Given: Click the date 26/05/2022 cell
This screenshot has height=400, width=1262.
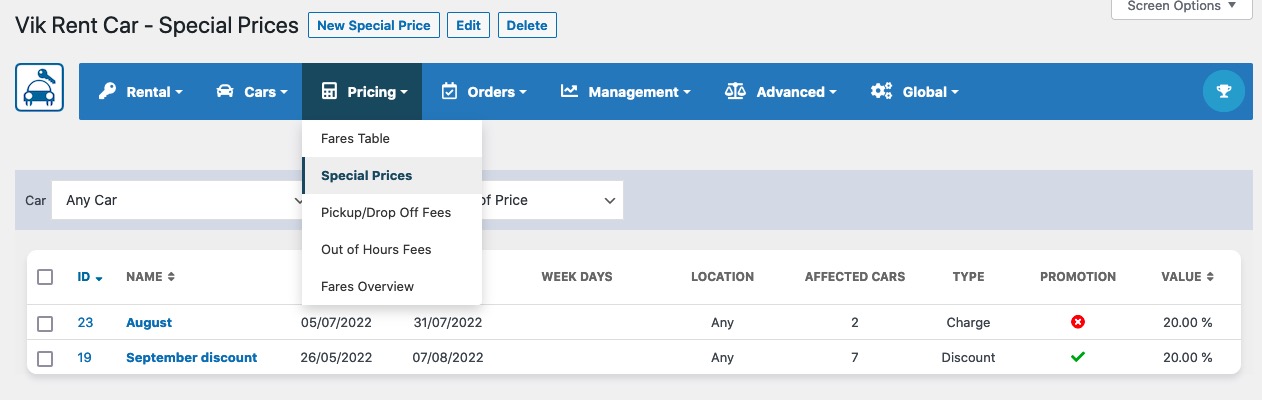Looking at the screenshot, I should coord(336,357).
